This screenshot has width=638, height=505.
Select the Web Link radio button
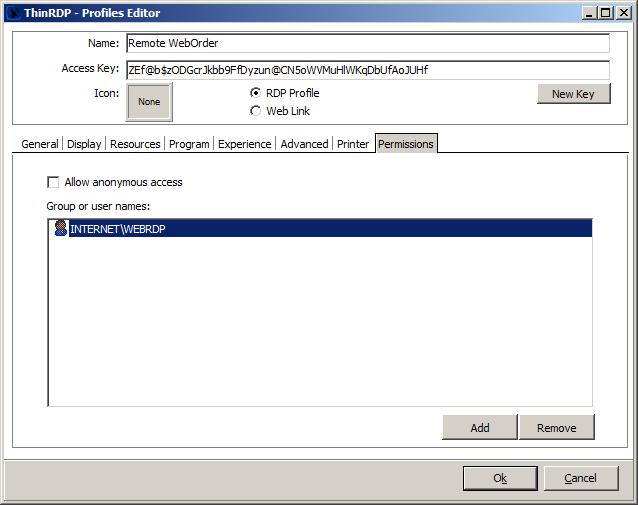[x=255, y=111]
